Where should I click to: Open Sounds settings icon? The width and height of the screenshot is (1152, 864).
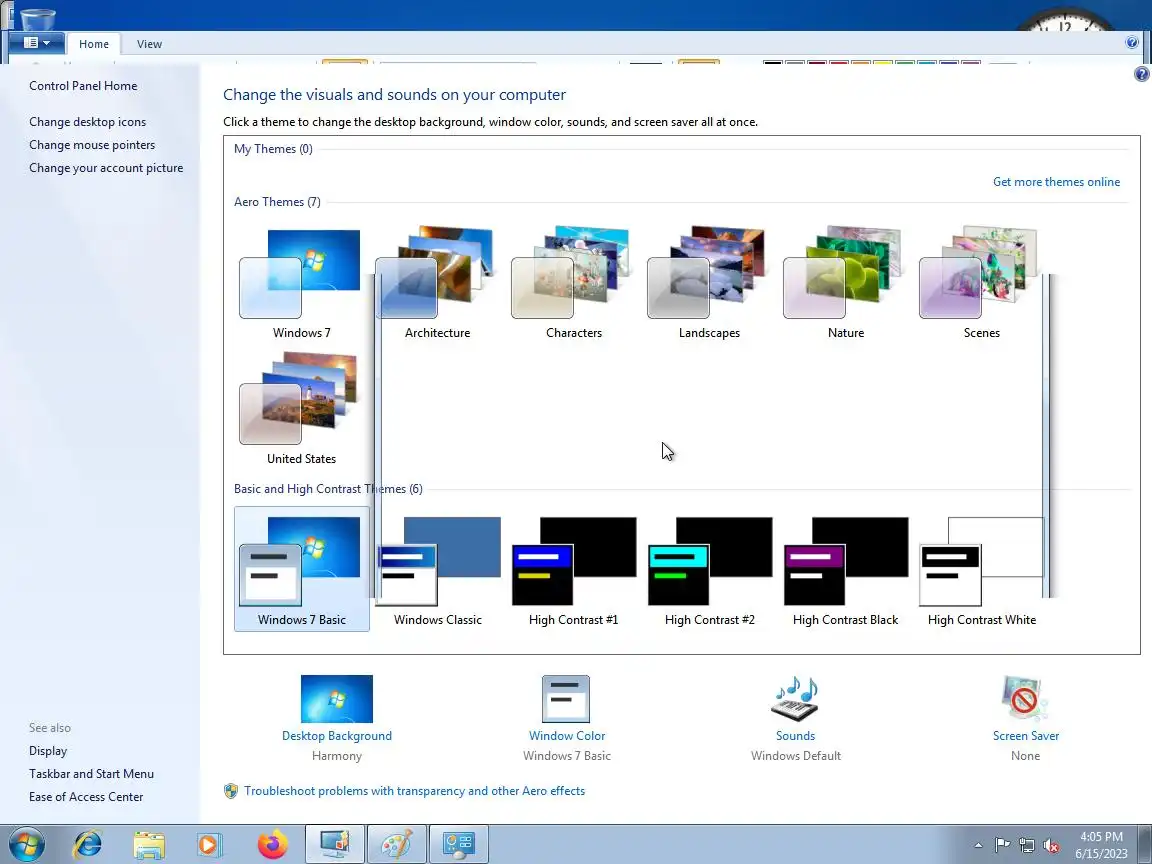795,699
